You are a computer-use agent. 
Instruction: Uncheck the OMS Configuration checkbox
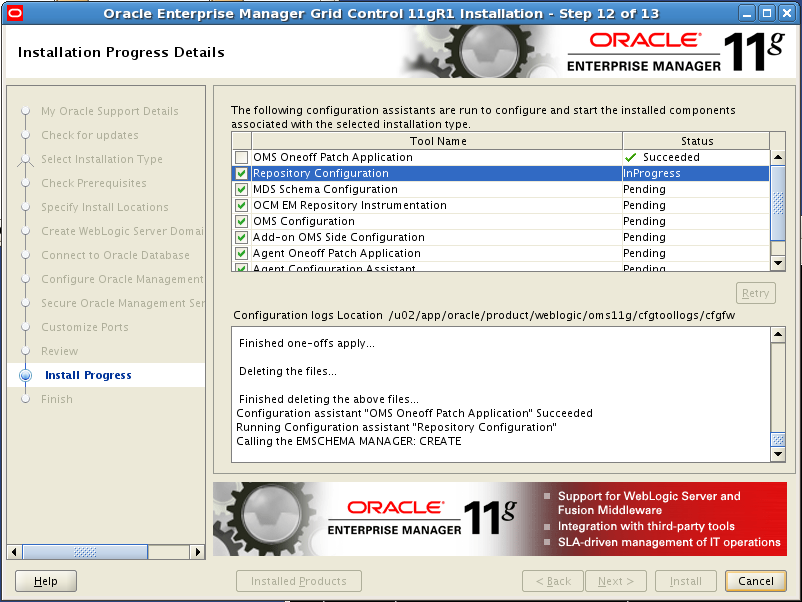click(x=241, y=221)
